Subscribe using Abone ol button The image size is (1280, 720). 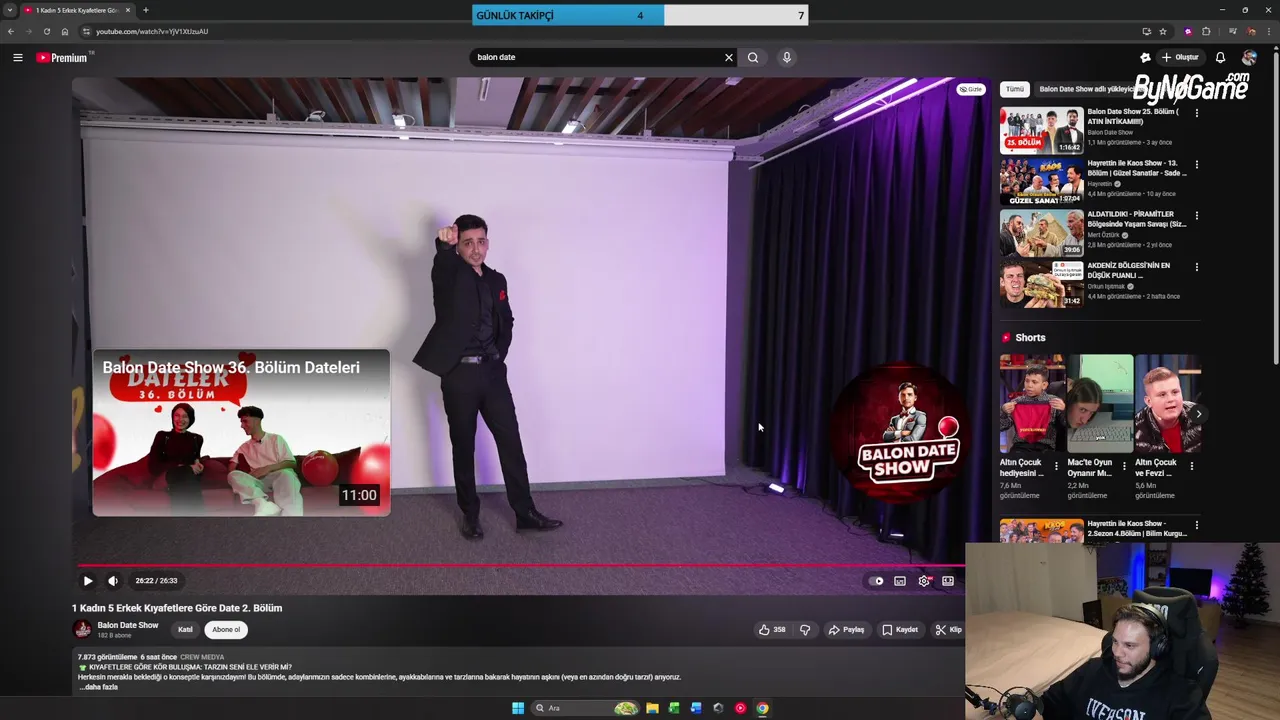[226, 630]
